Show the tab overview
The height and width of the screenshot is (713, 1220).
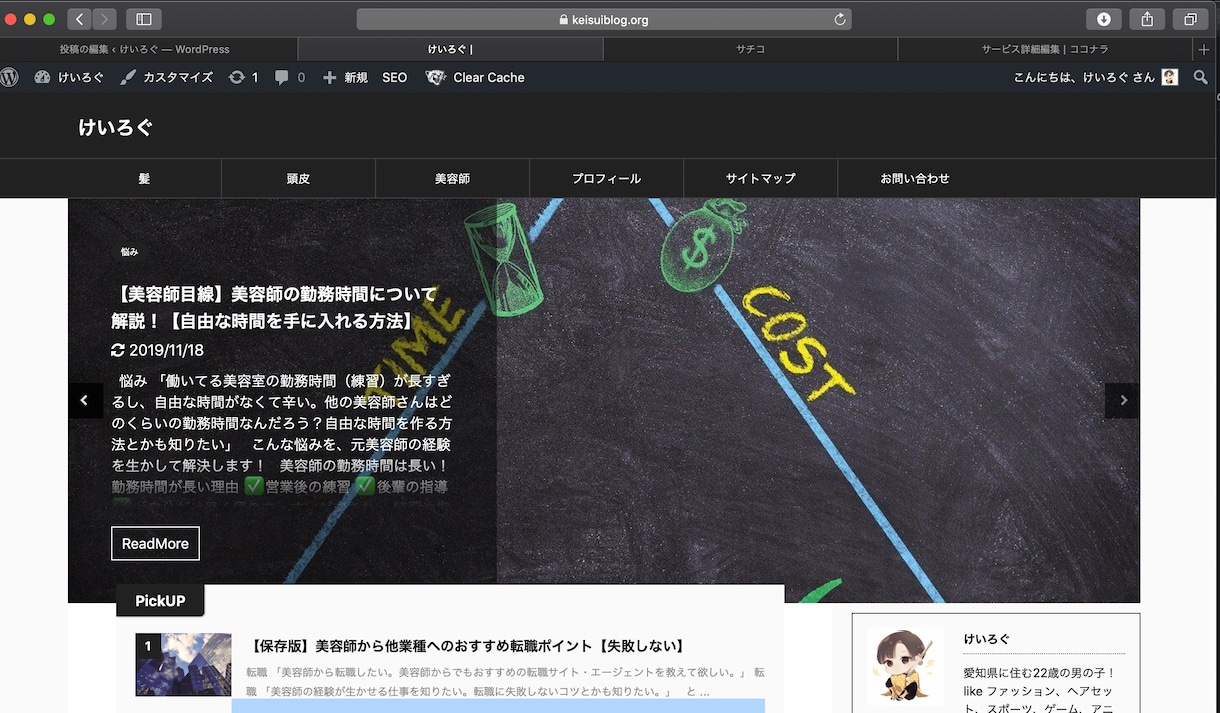(1190, 19)
